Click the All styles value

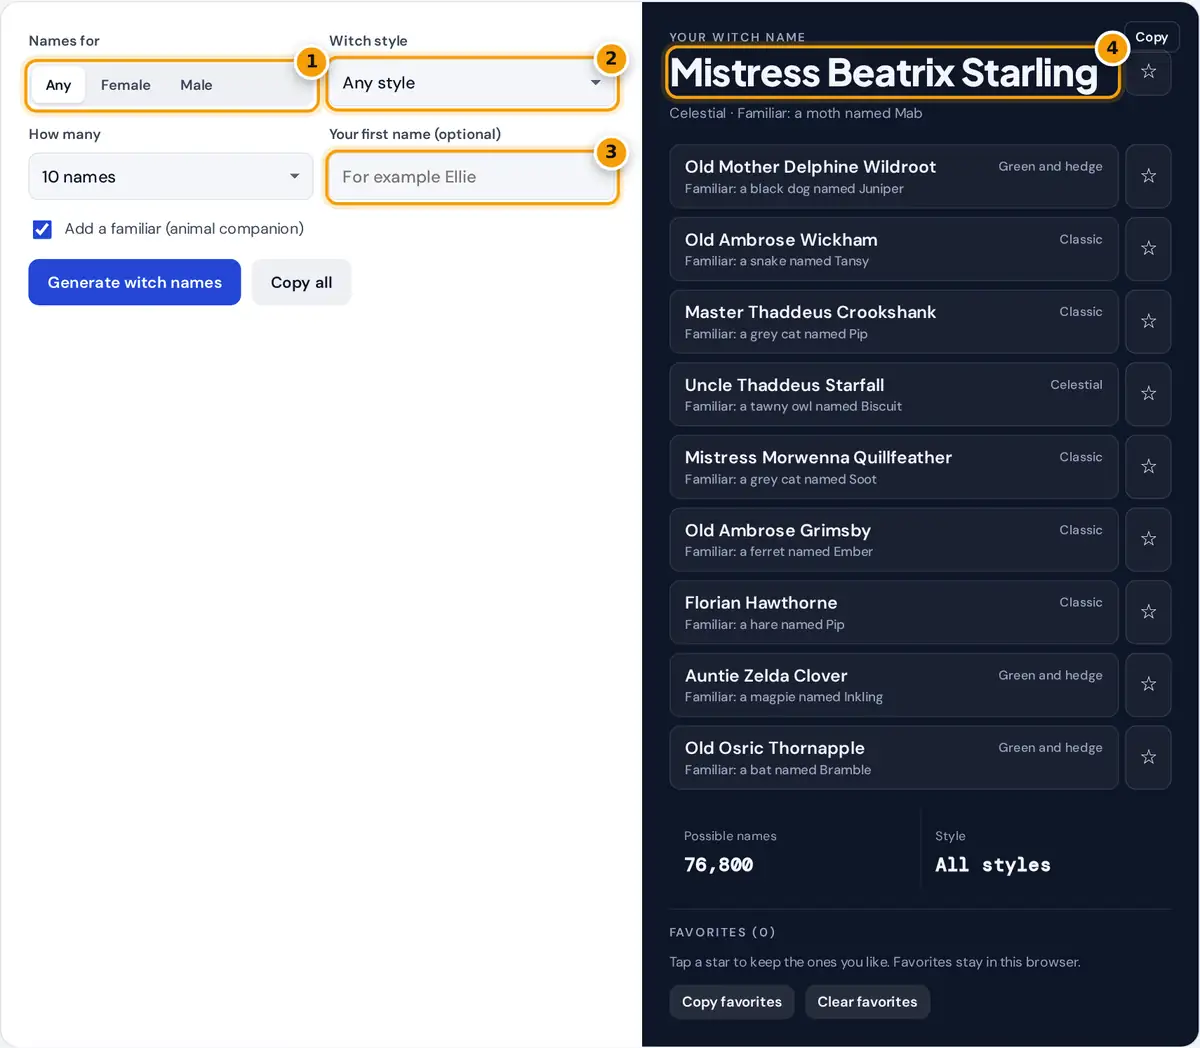tap(993, 865)
